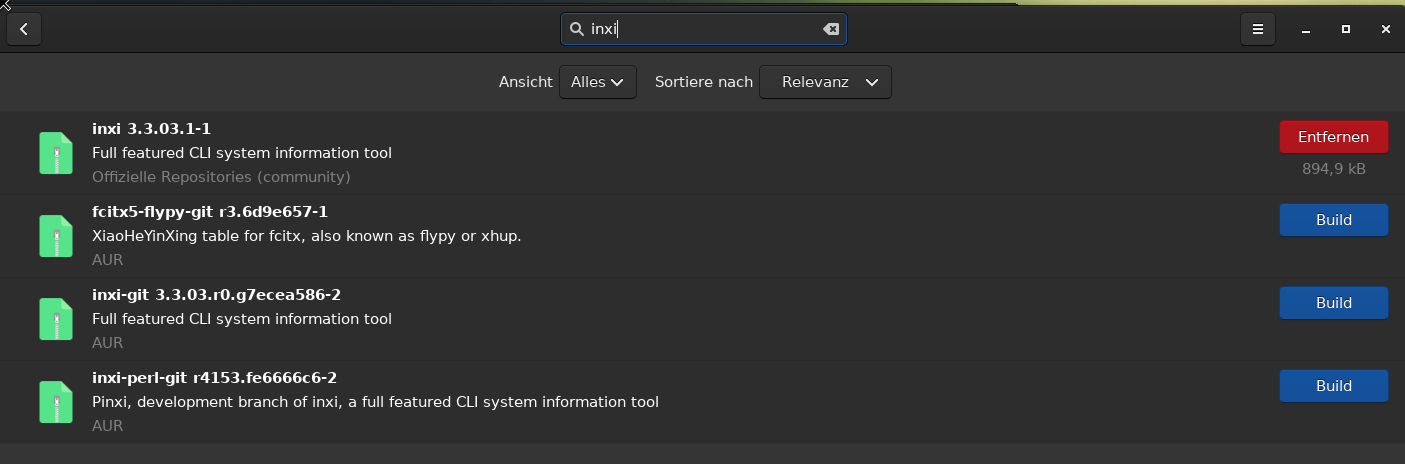Click the fcitx5-flypy-git package icon
The height and width of the screenshot is (464, 1405).
coord(56,236)
